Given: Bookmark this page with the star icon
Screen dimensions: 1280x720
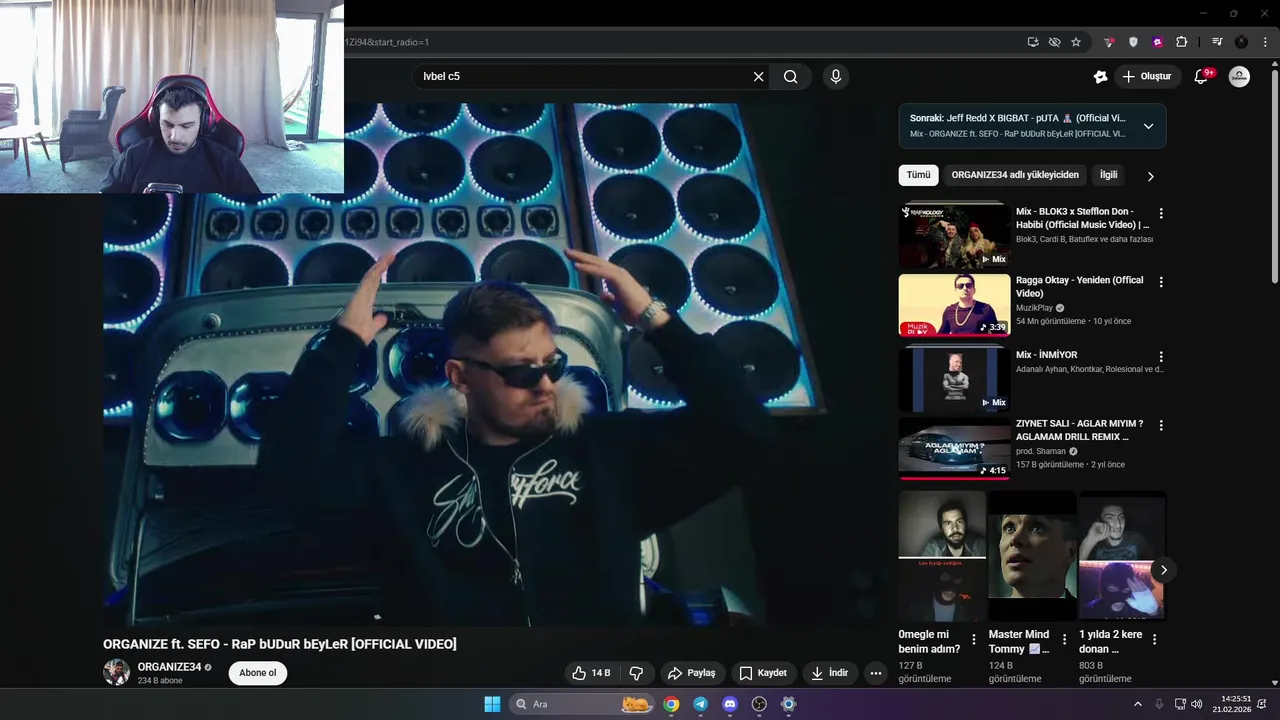Looking at the screenshot, I should click(1076, 42).
